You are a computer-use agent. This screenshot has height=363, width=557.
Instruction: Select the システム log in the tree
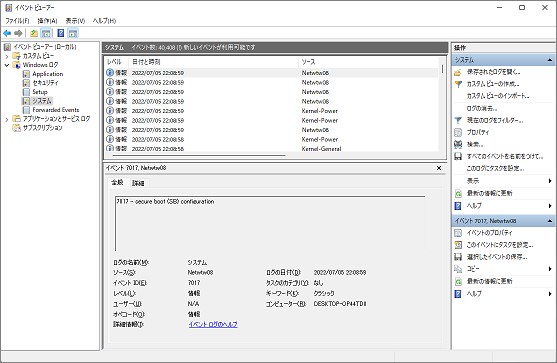coord(42,101)
